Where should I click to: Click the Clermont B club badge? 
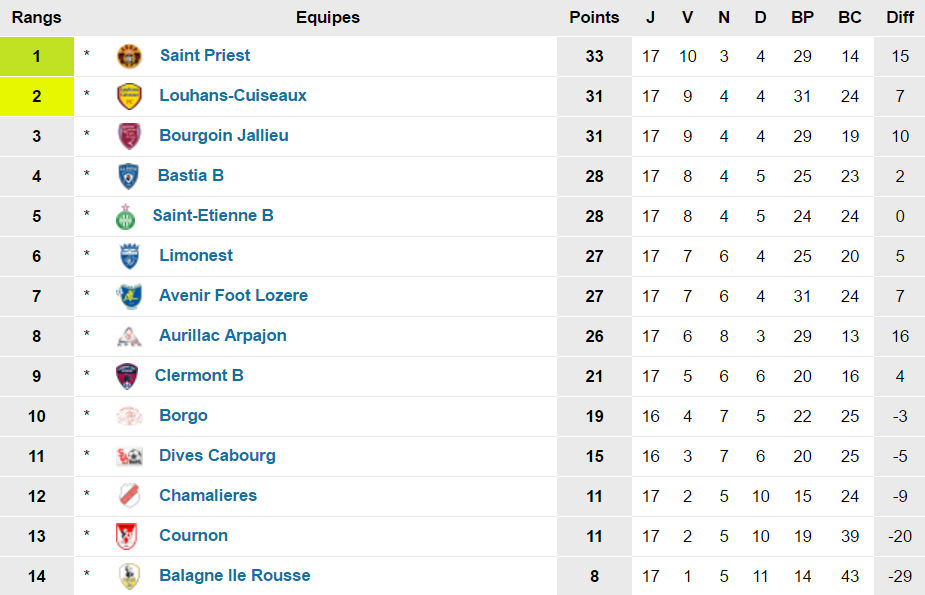pos(127,376)
